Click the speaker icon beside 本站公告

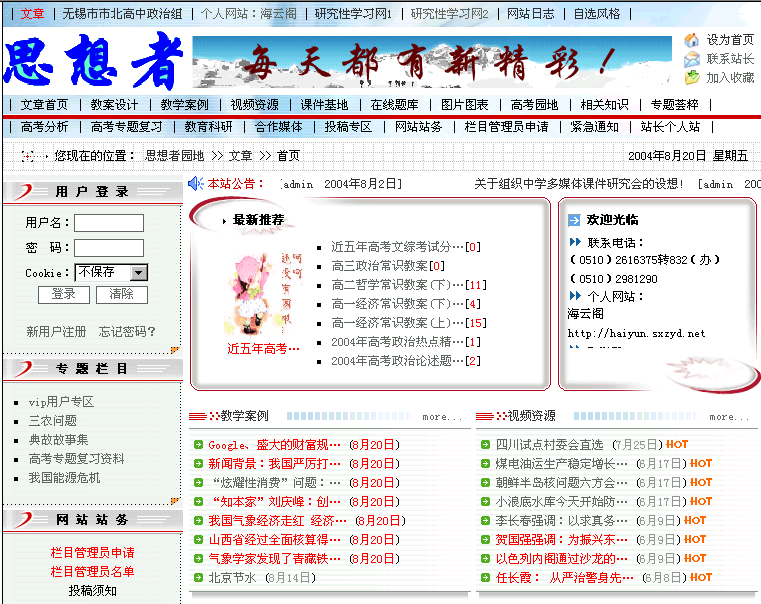click(x=196, y=184)
